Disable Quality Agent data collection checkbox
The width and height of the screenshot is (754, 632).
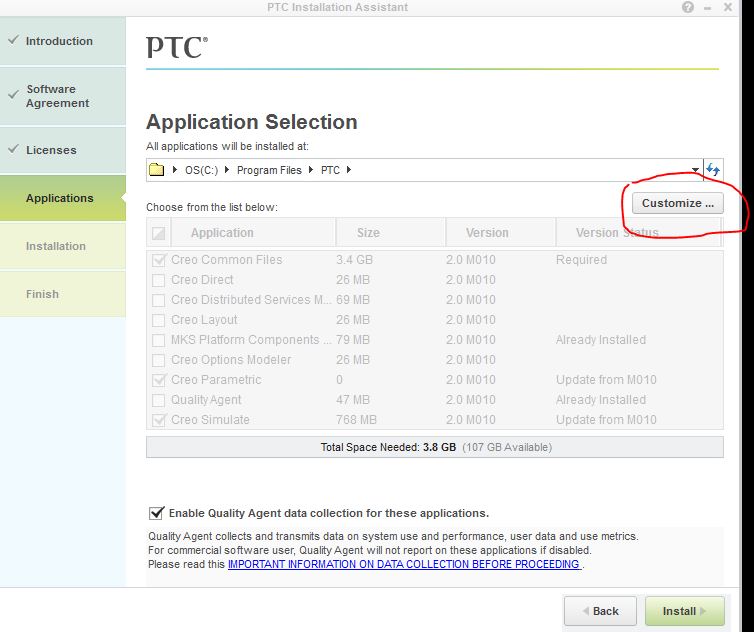click(x=156, y=513)
